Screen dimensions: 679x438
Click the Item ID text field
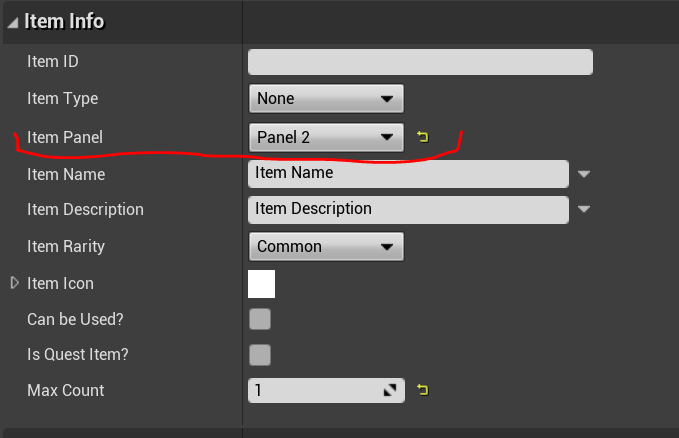point(420,62)
